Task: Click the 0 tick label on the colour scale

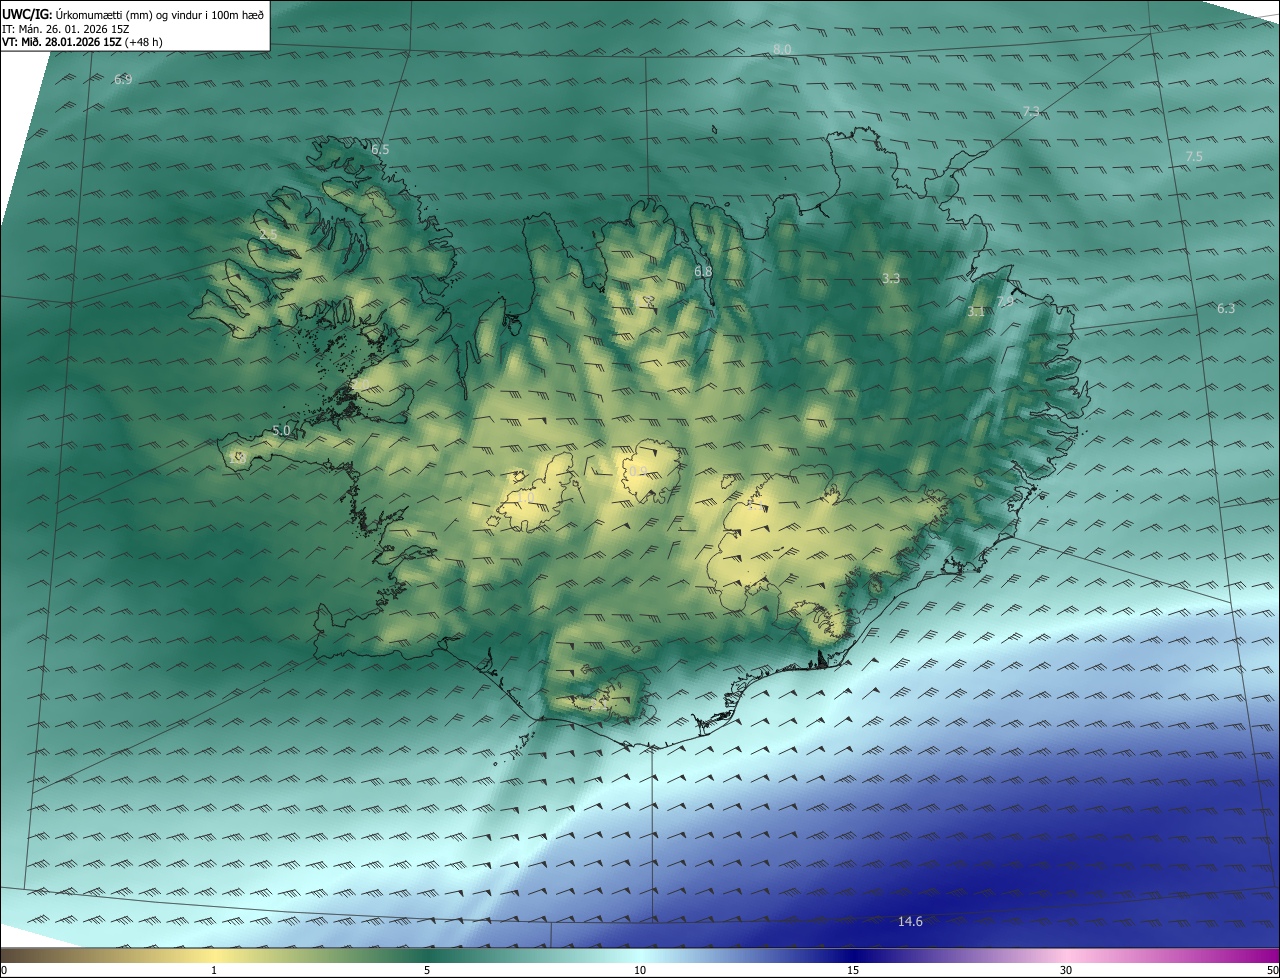Action: pyautogui.click(x=4, y=970)
